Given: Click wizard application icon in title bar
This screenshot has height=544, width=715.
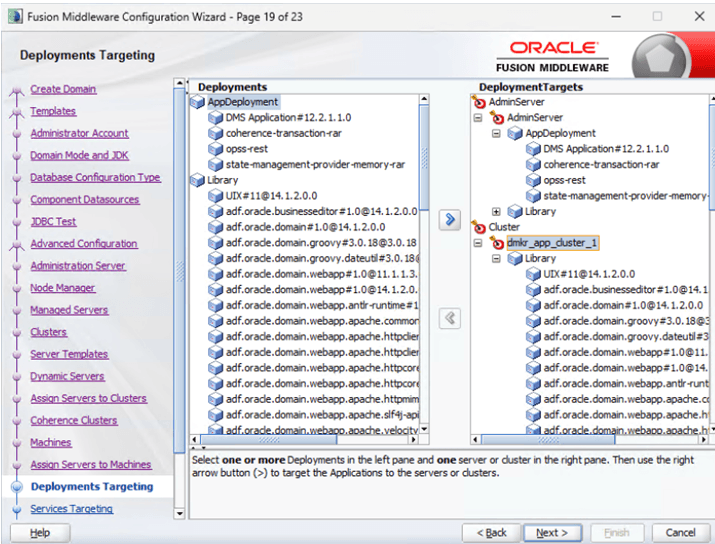Looking at the screenshot, I should 16,17.
